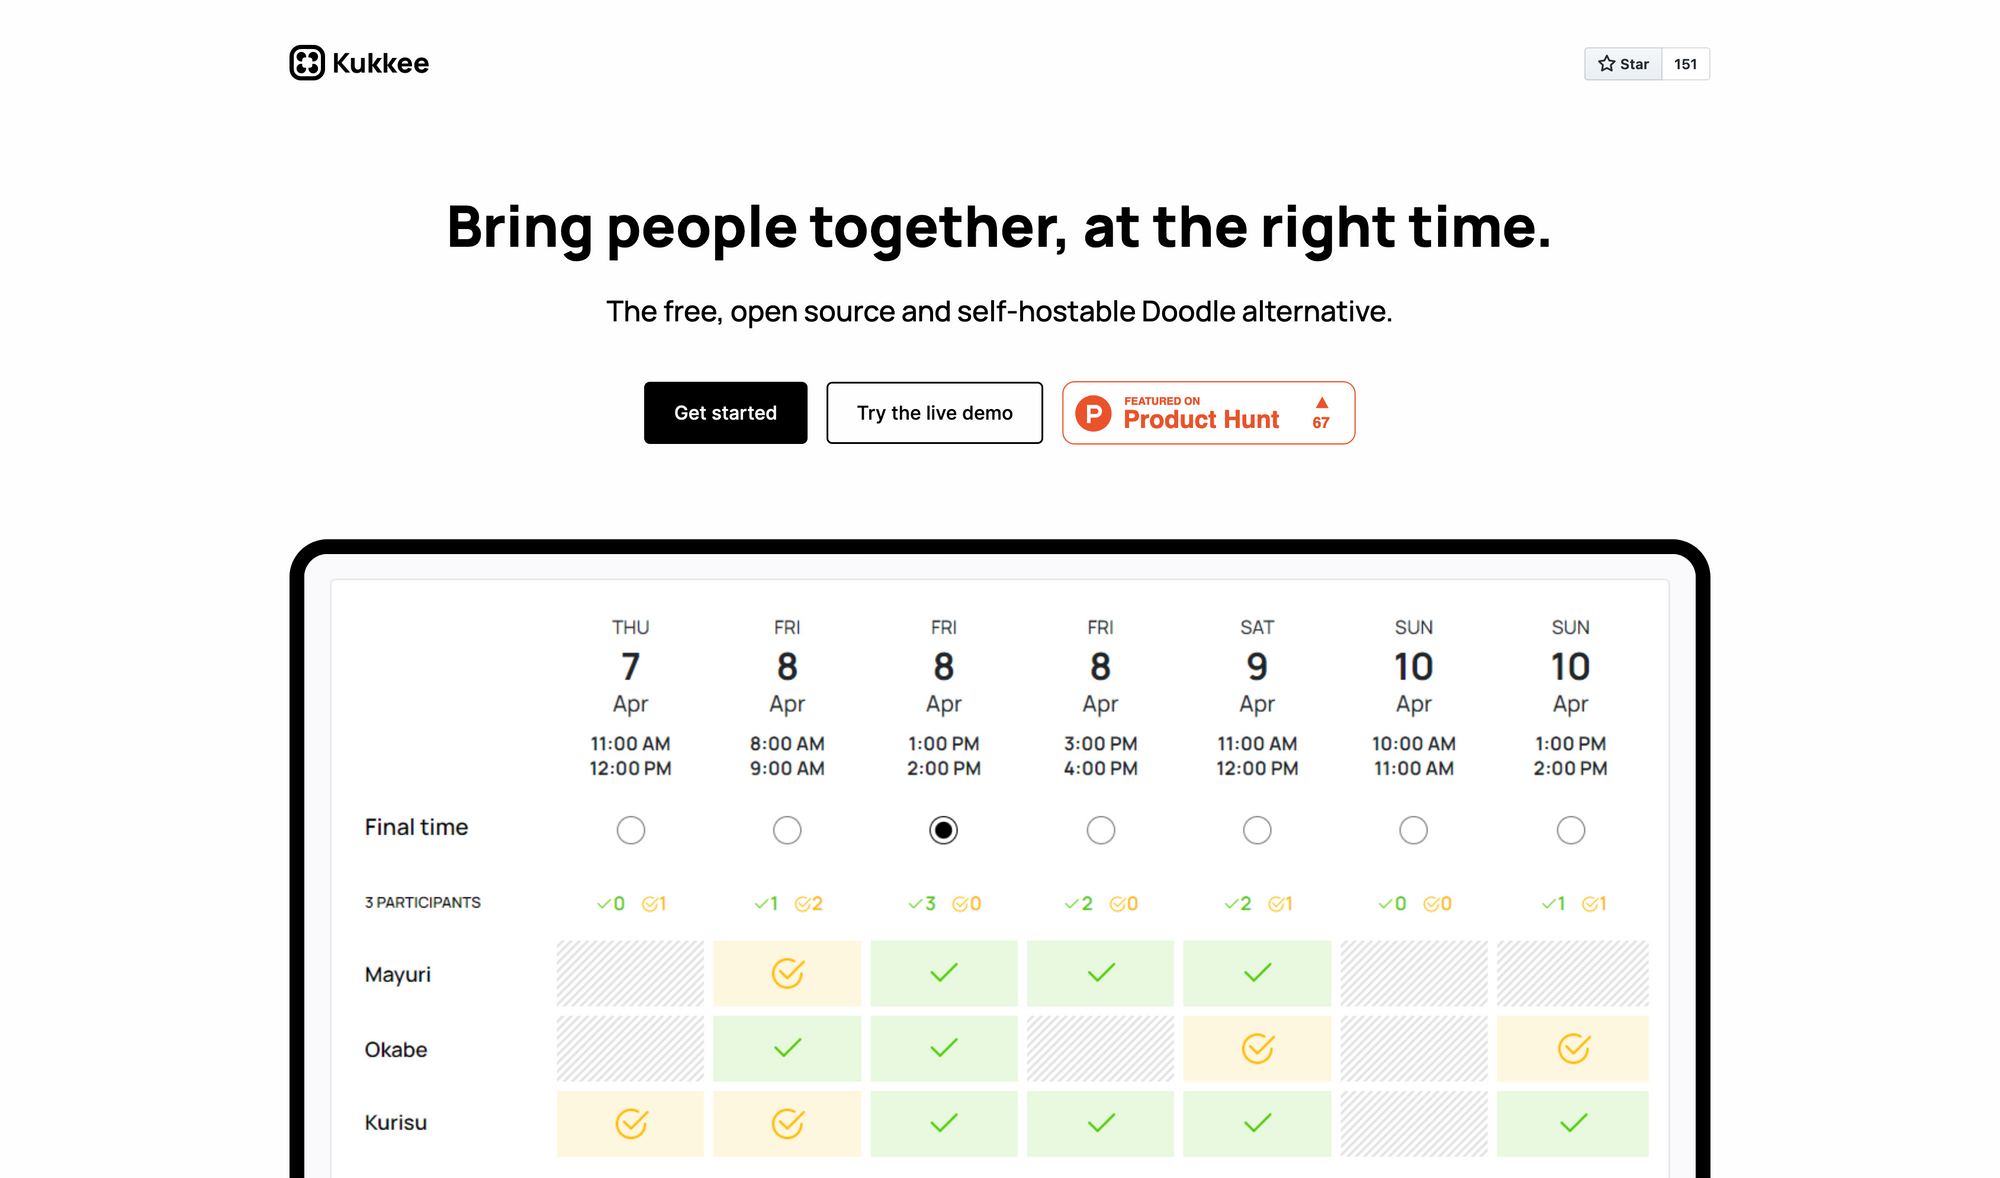2000x1178 pixels.
Task: Click Okabe's if-need-be icon on Sat 9 Apr
Action: 1257,1048
